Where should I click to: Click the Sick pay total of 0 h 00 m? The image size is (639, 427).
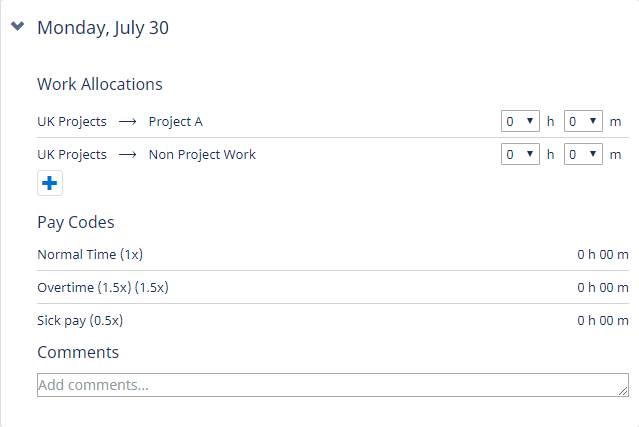[602, 321]
